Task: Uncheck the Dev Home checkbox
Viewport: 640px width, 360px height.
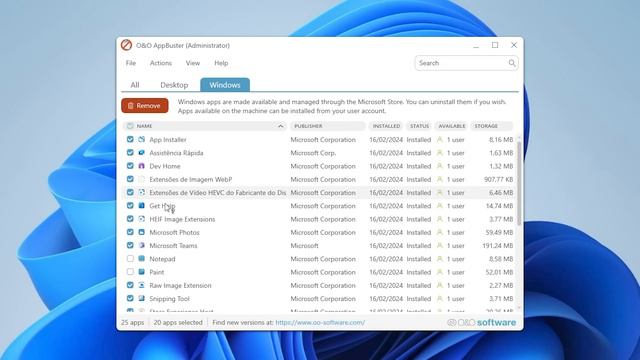Action: click(130, 166)
